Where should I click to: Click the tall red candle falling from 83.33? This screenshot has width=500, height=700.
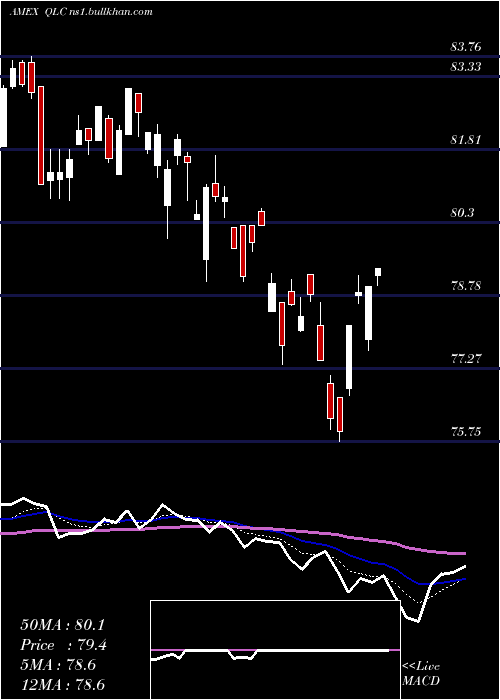tap(41, 135)
